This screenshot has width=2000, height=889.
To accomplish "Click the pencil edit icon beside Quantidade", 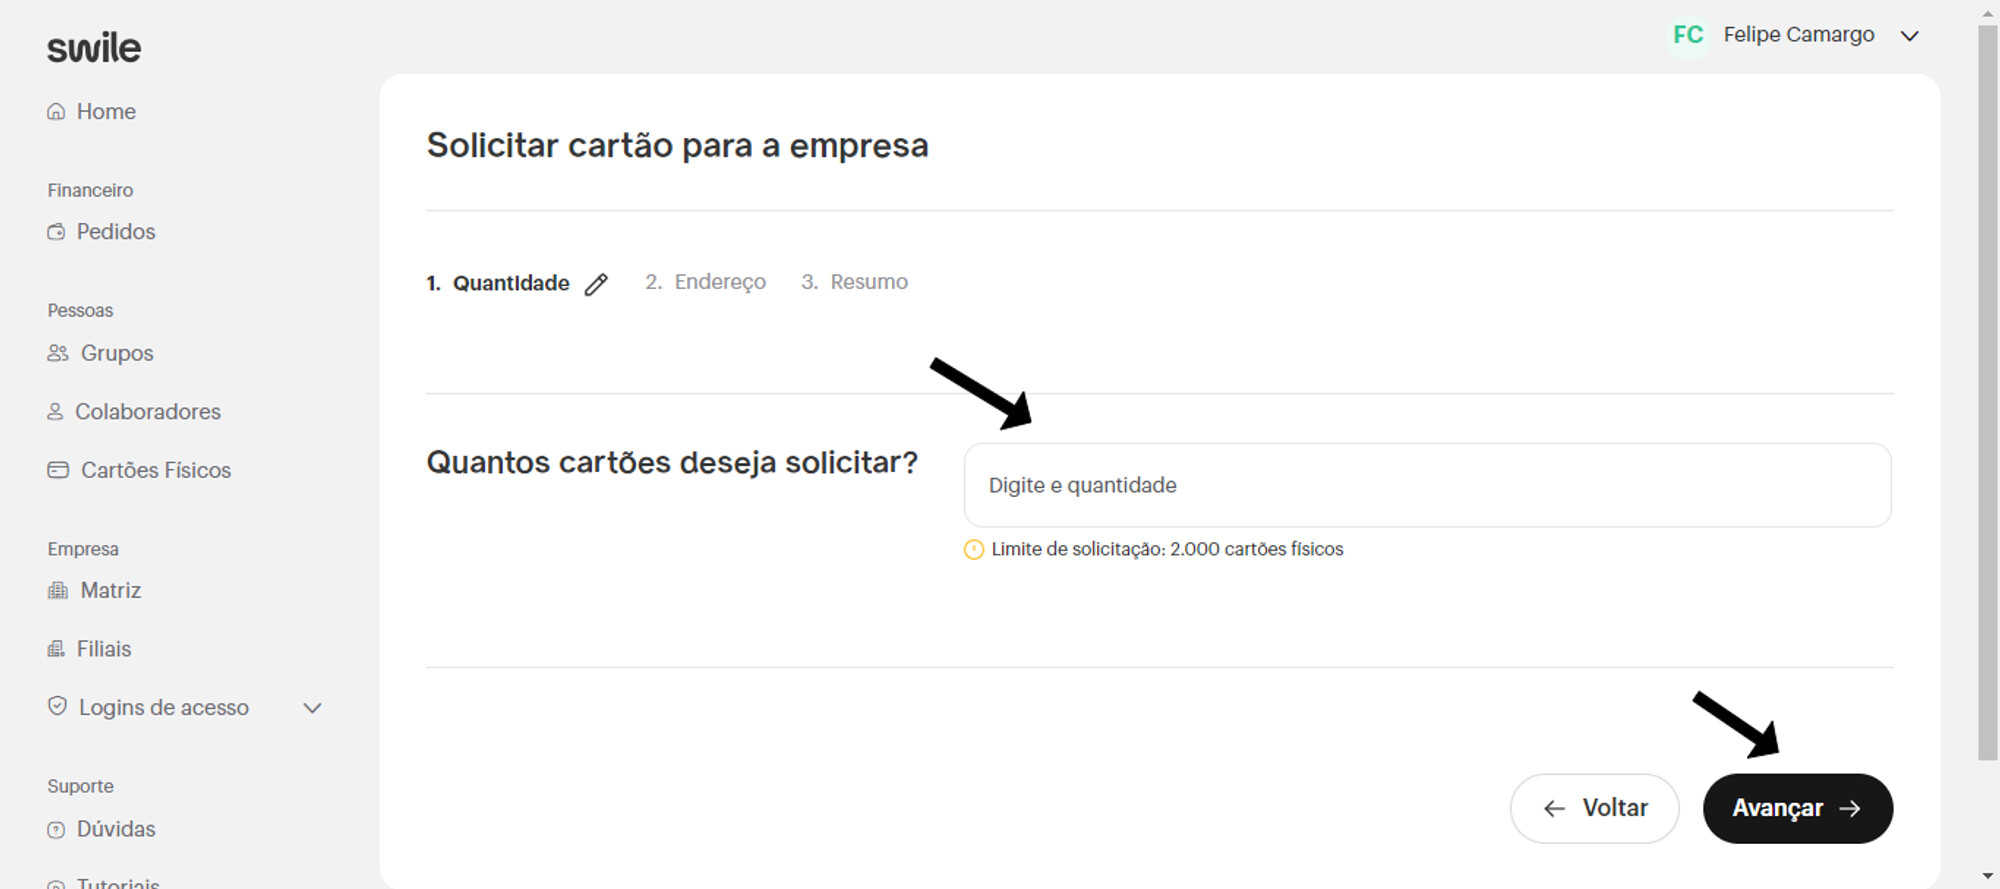I will pos(596,285).
